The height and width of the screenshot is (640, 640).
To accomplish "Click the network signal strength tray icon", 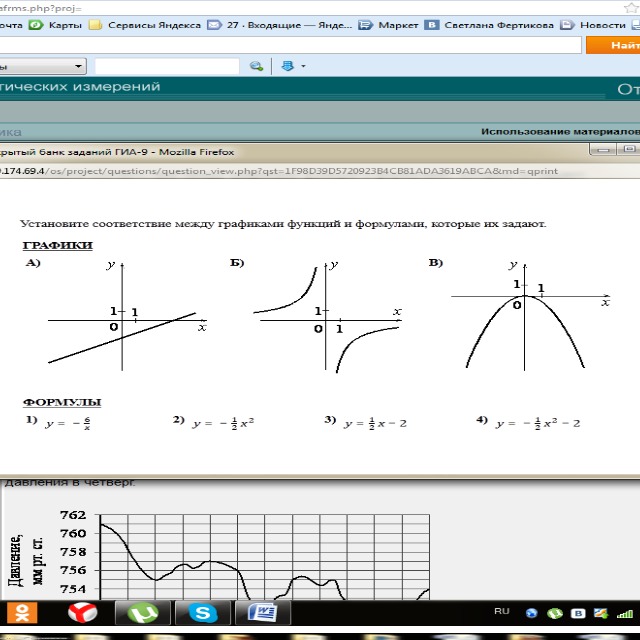I will (624, 613).
